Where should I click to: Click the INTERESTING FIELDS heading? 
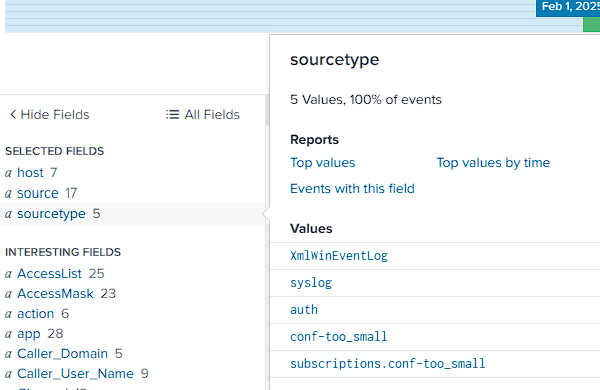63,252
